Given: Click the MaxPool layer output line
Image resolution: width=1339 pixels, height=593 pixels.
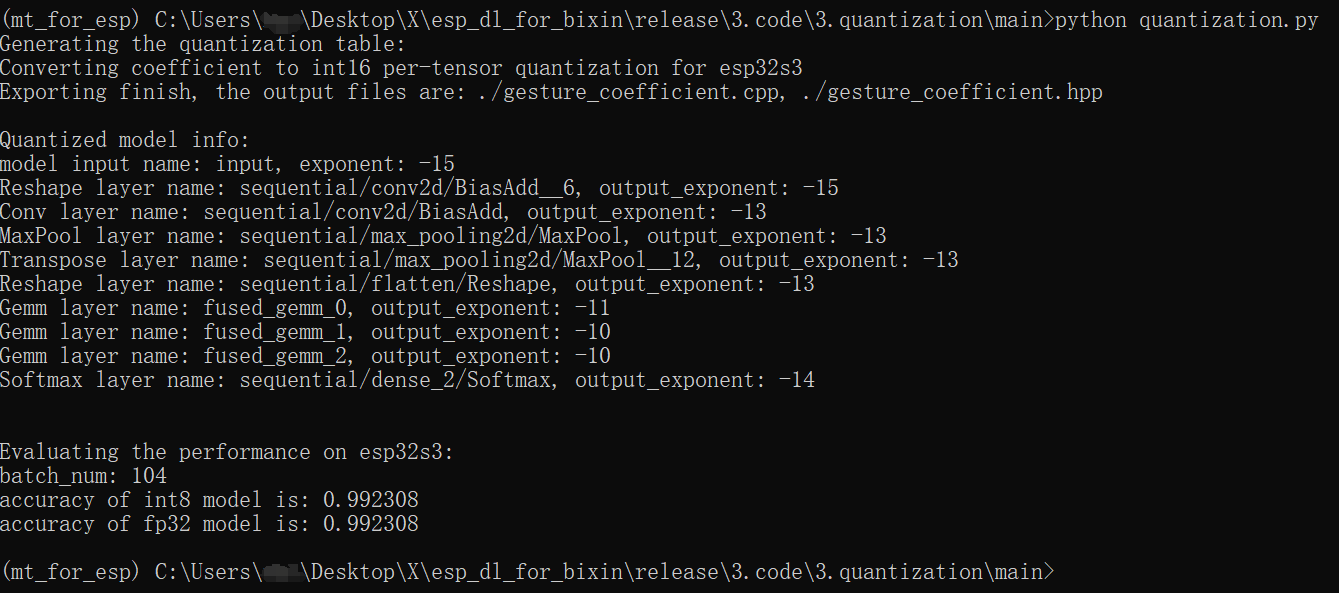Looking at the screenshot, I should (x=443, y=236).
